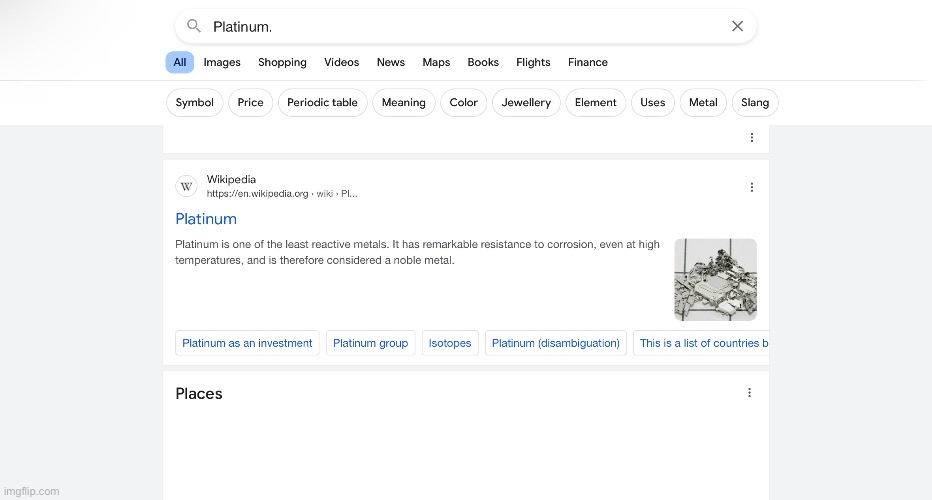Select the Periodic table chip
This screenshot has height=500, width=932.
322,102
